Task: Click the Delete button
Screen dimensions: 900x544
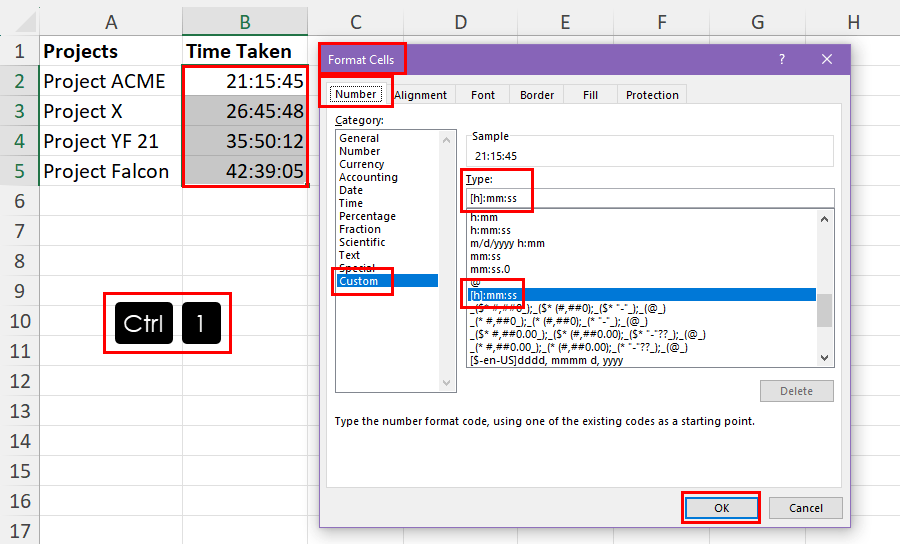Action: point(797,391)
